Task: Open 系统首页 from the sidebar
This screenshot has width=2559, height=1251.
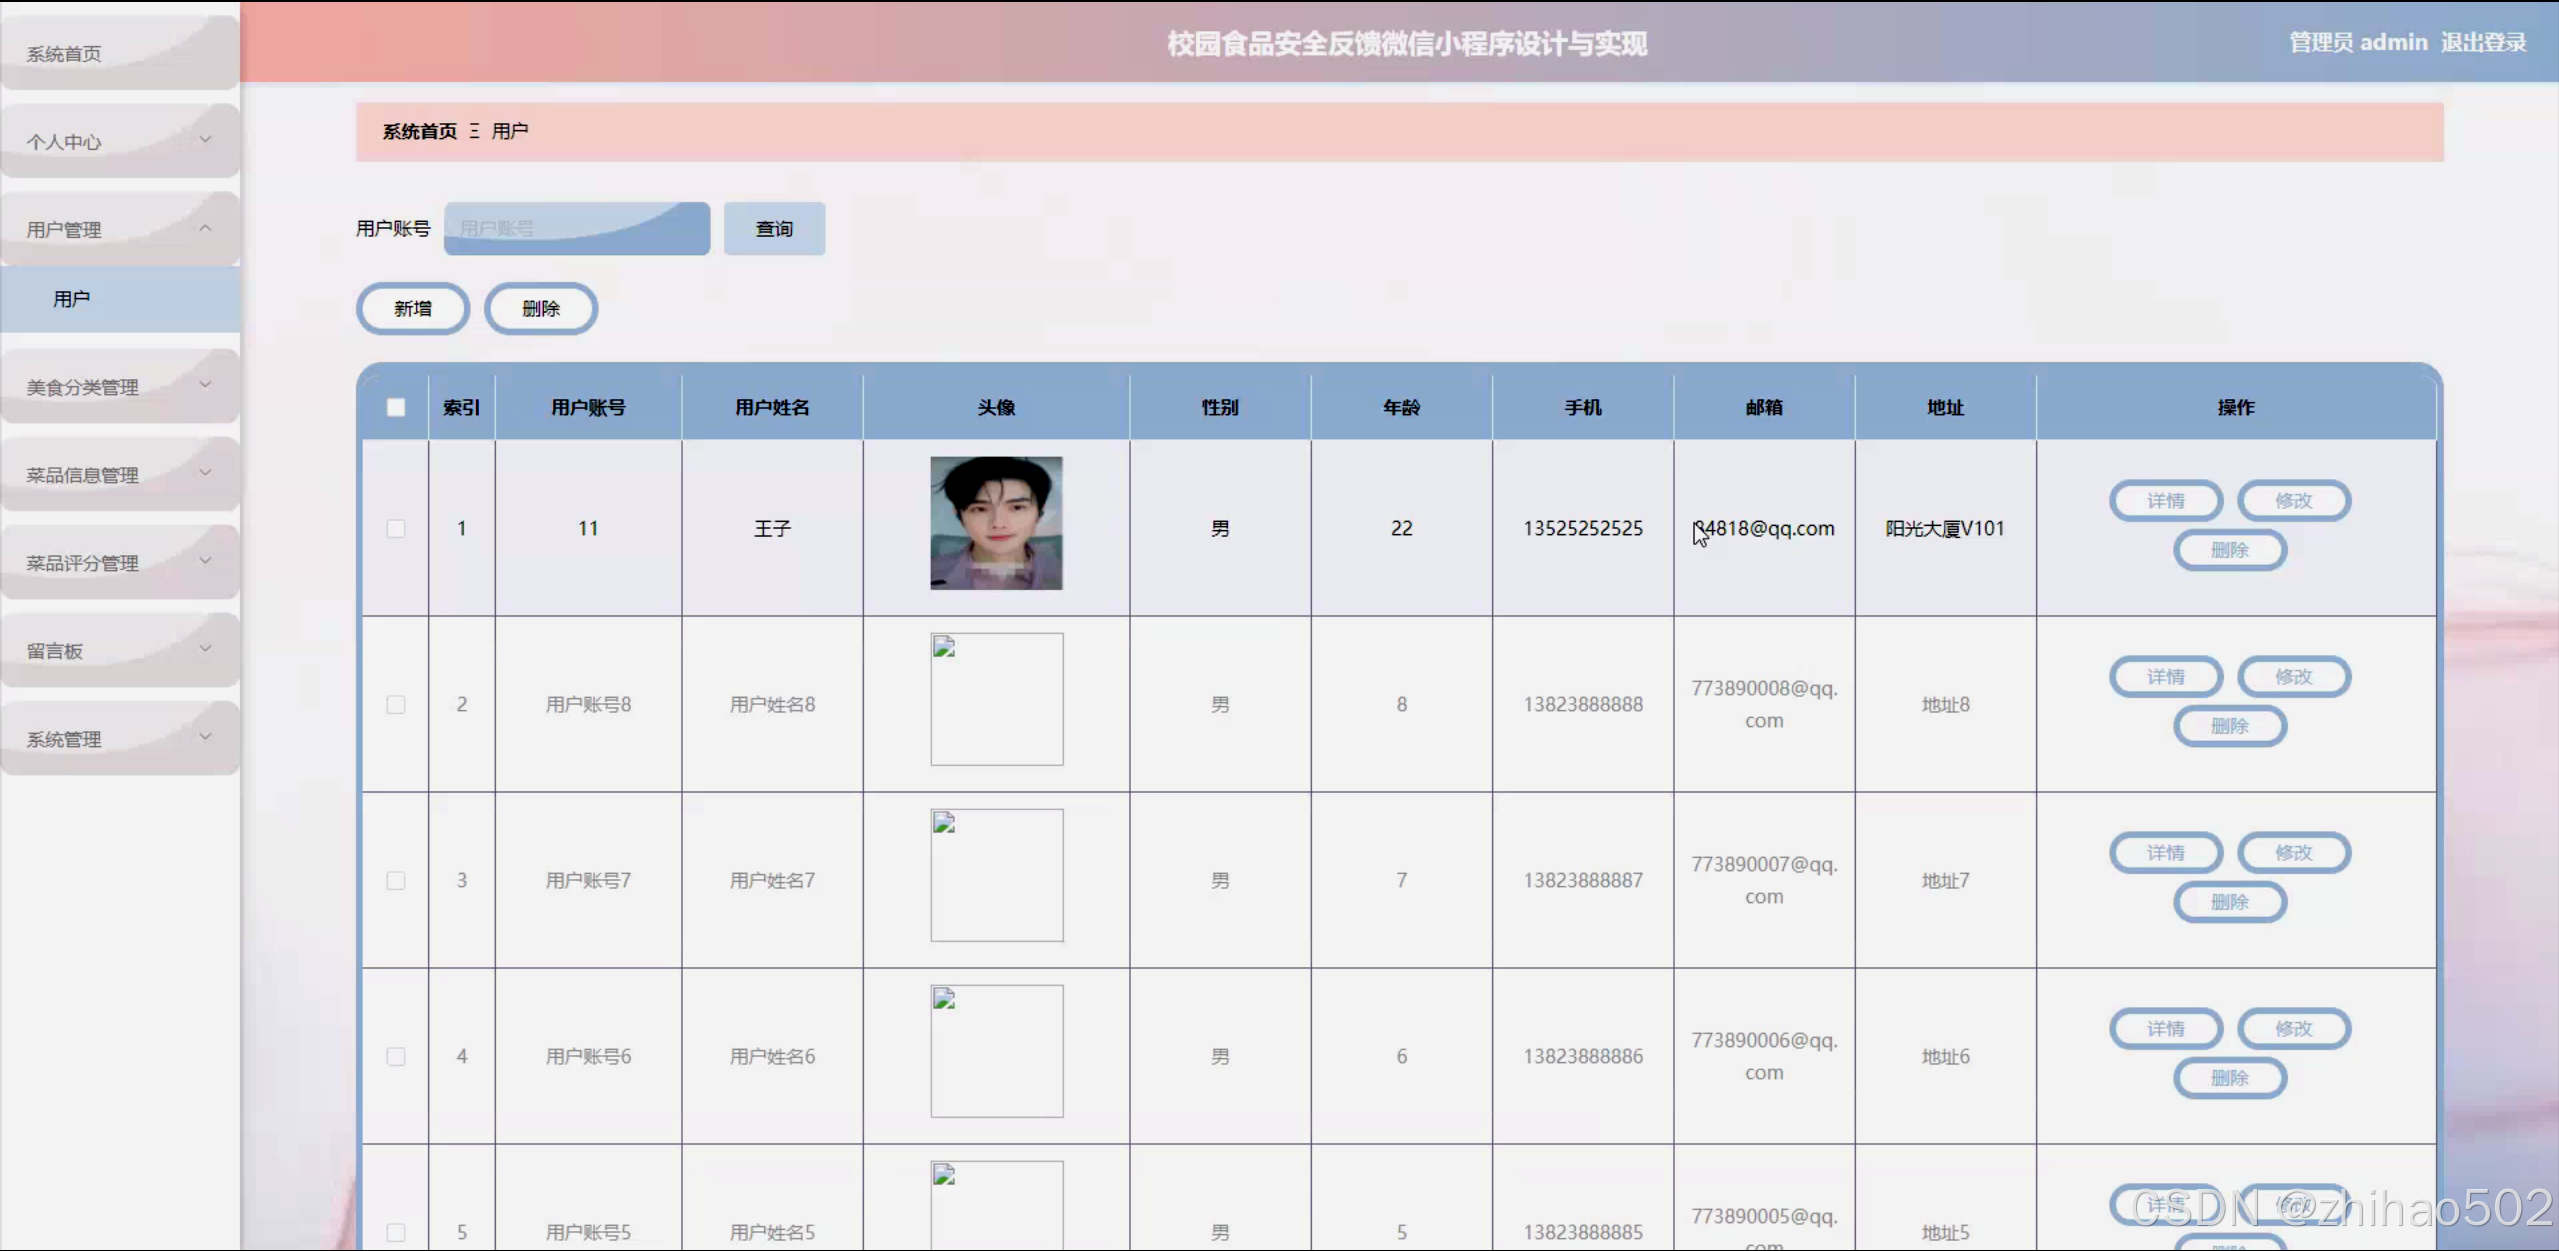Action: (64, 53)
